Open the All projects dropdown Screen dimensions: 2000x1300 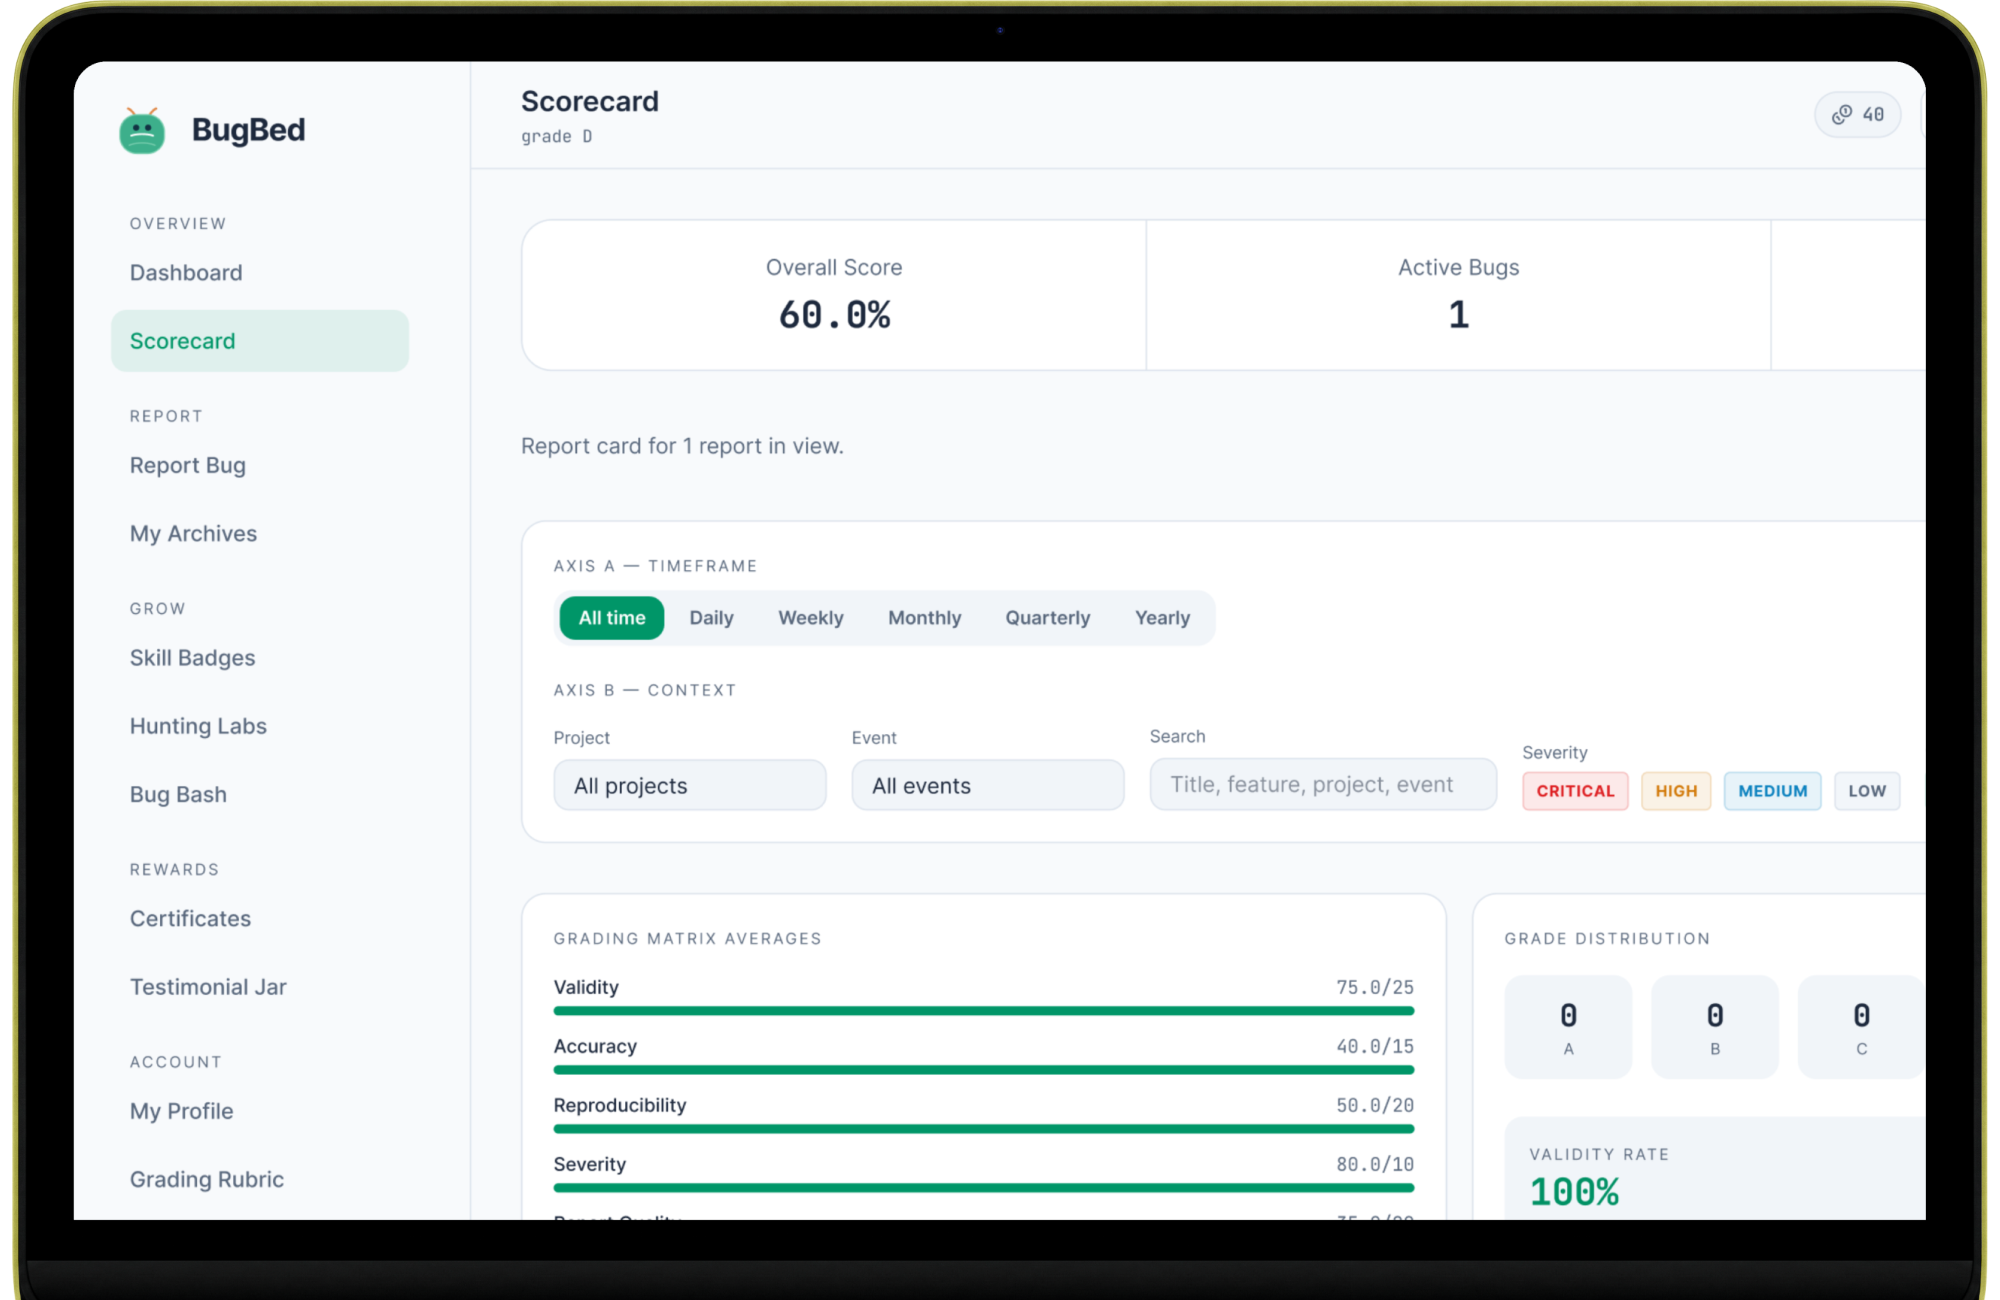click(x=690, y=786)
